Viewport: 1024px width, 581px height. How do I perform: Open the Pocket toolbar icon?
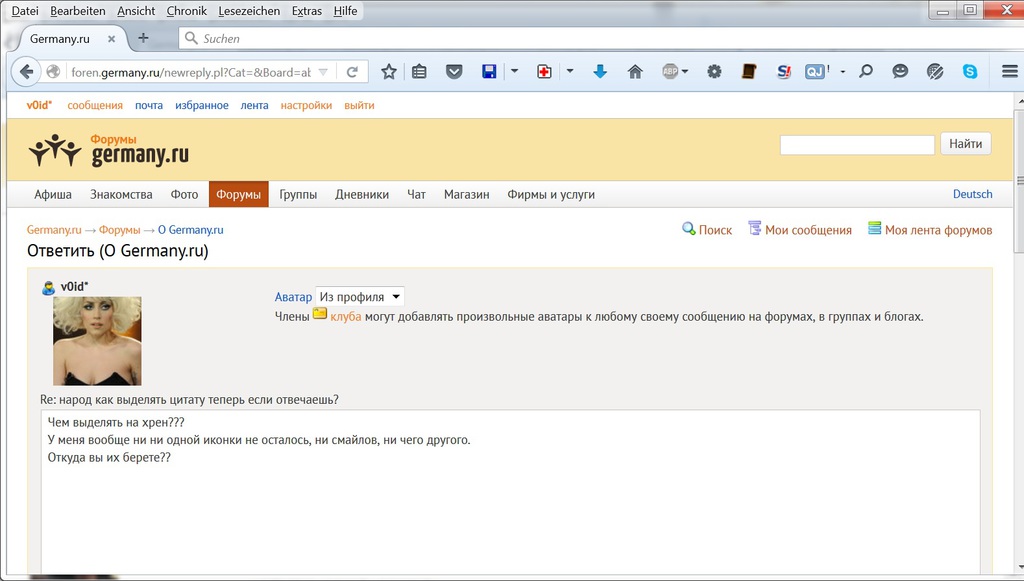(x=454, y=72)
